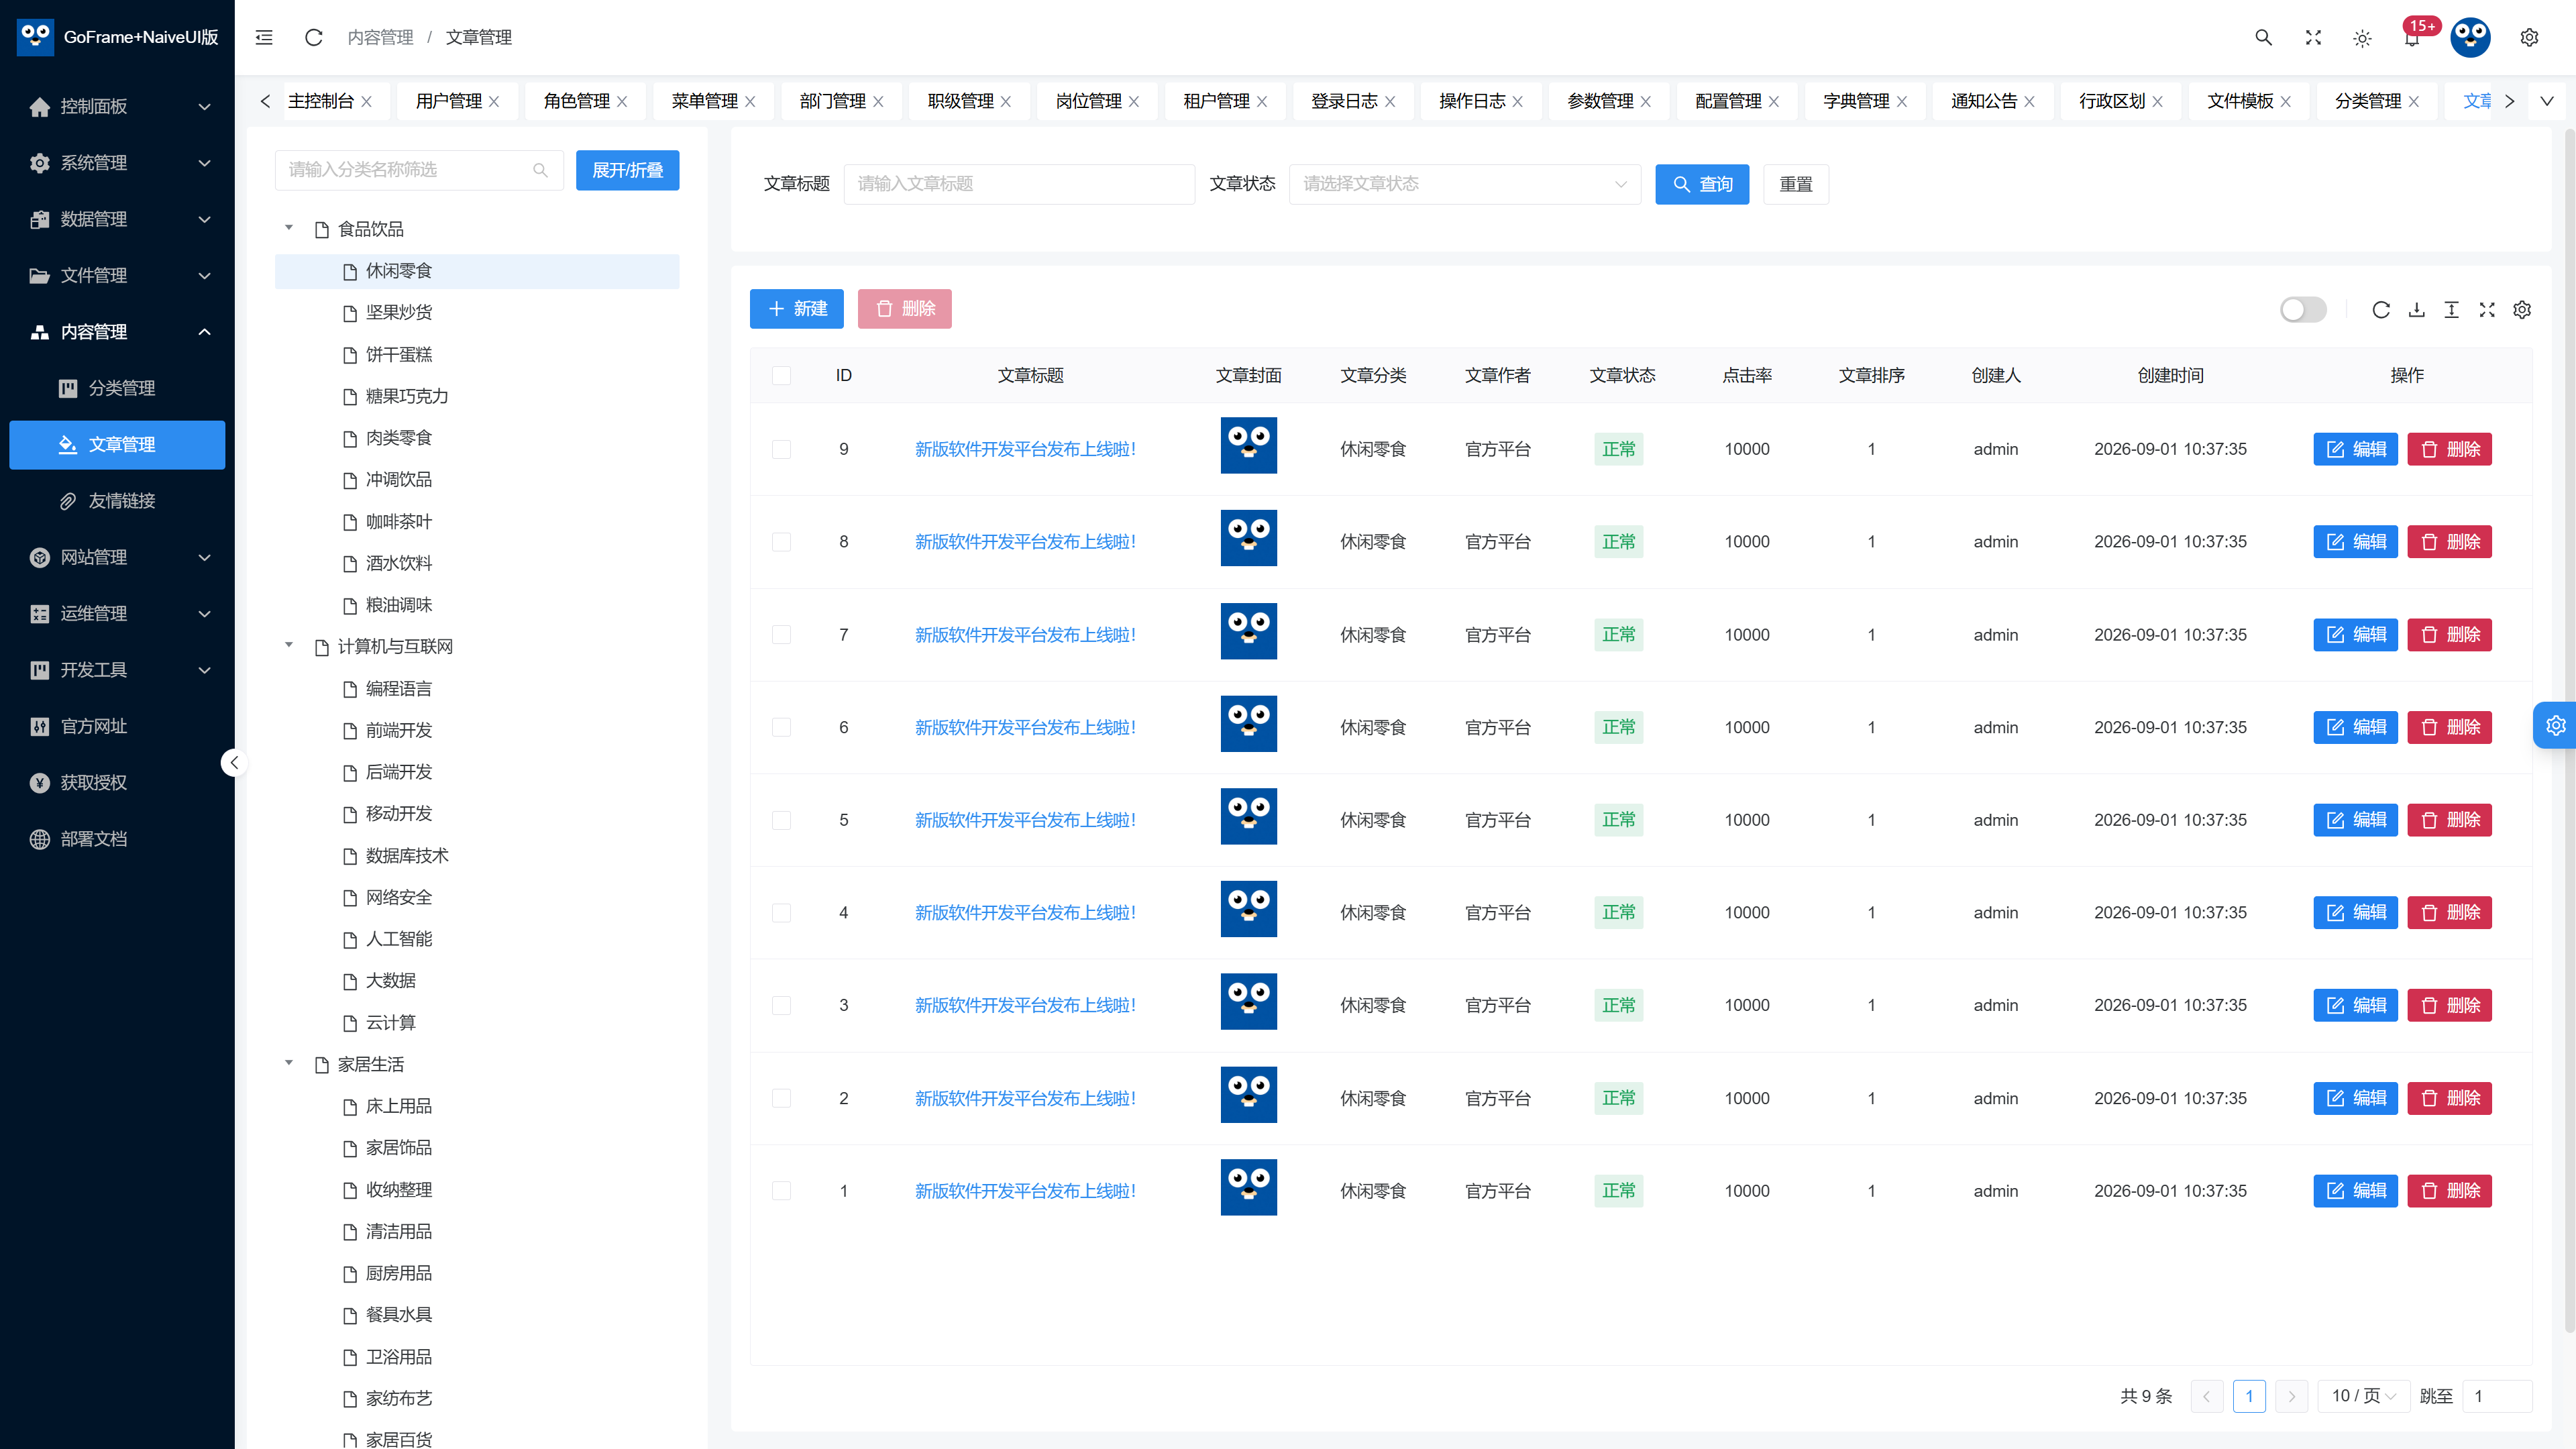Open the floating blue settings gear at the right edge

pos(2555,726)
